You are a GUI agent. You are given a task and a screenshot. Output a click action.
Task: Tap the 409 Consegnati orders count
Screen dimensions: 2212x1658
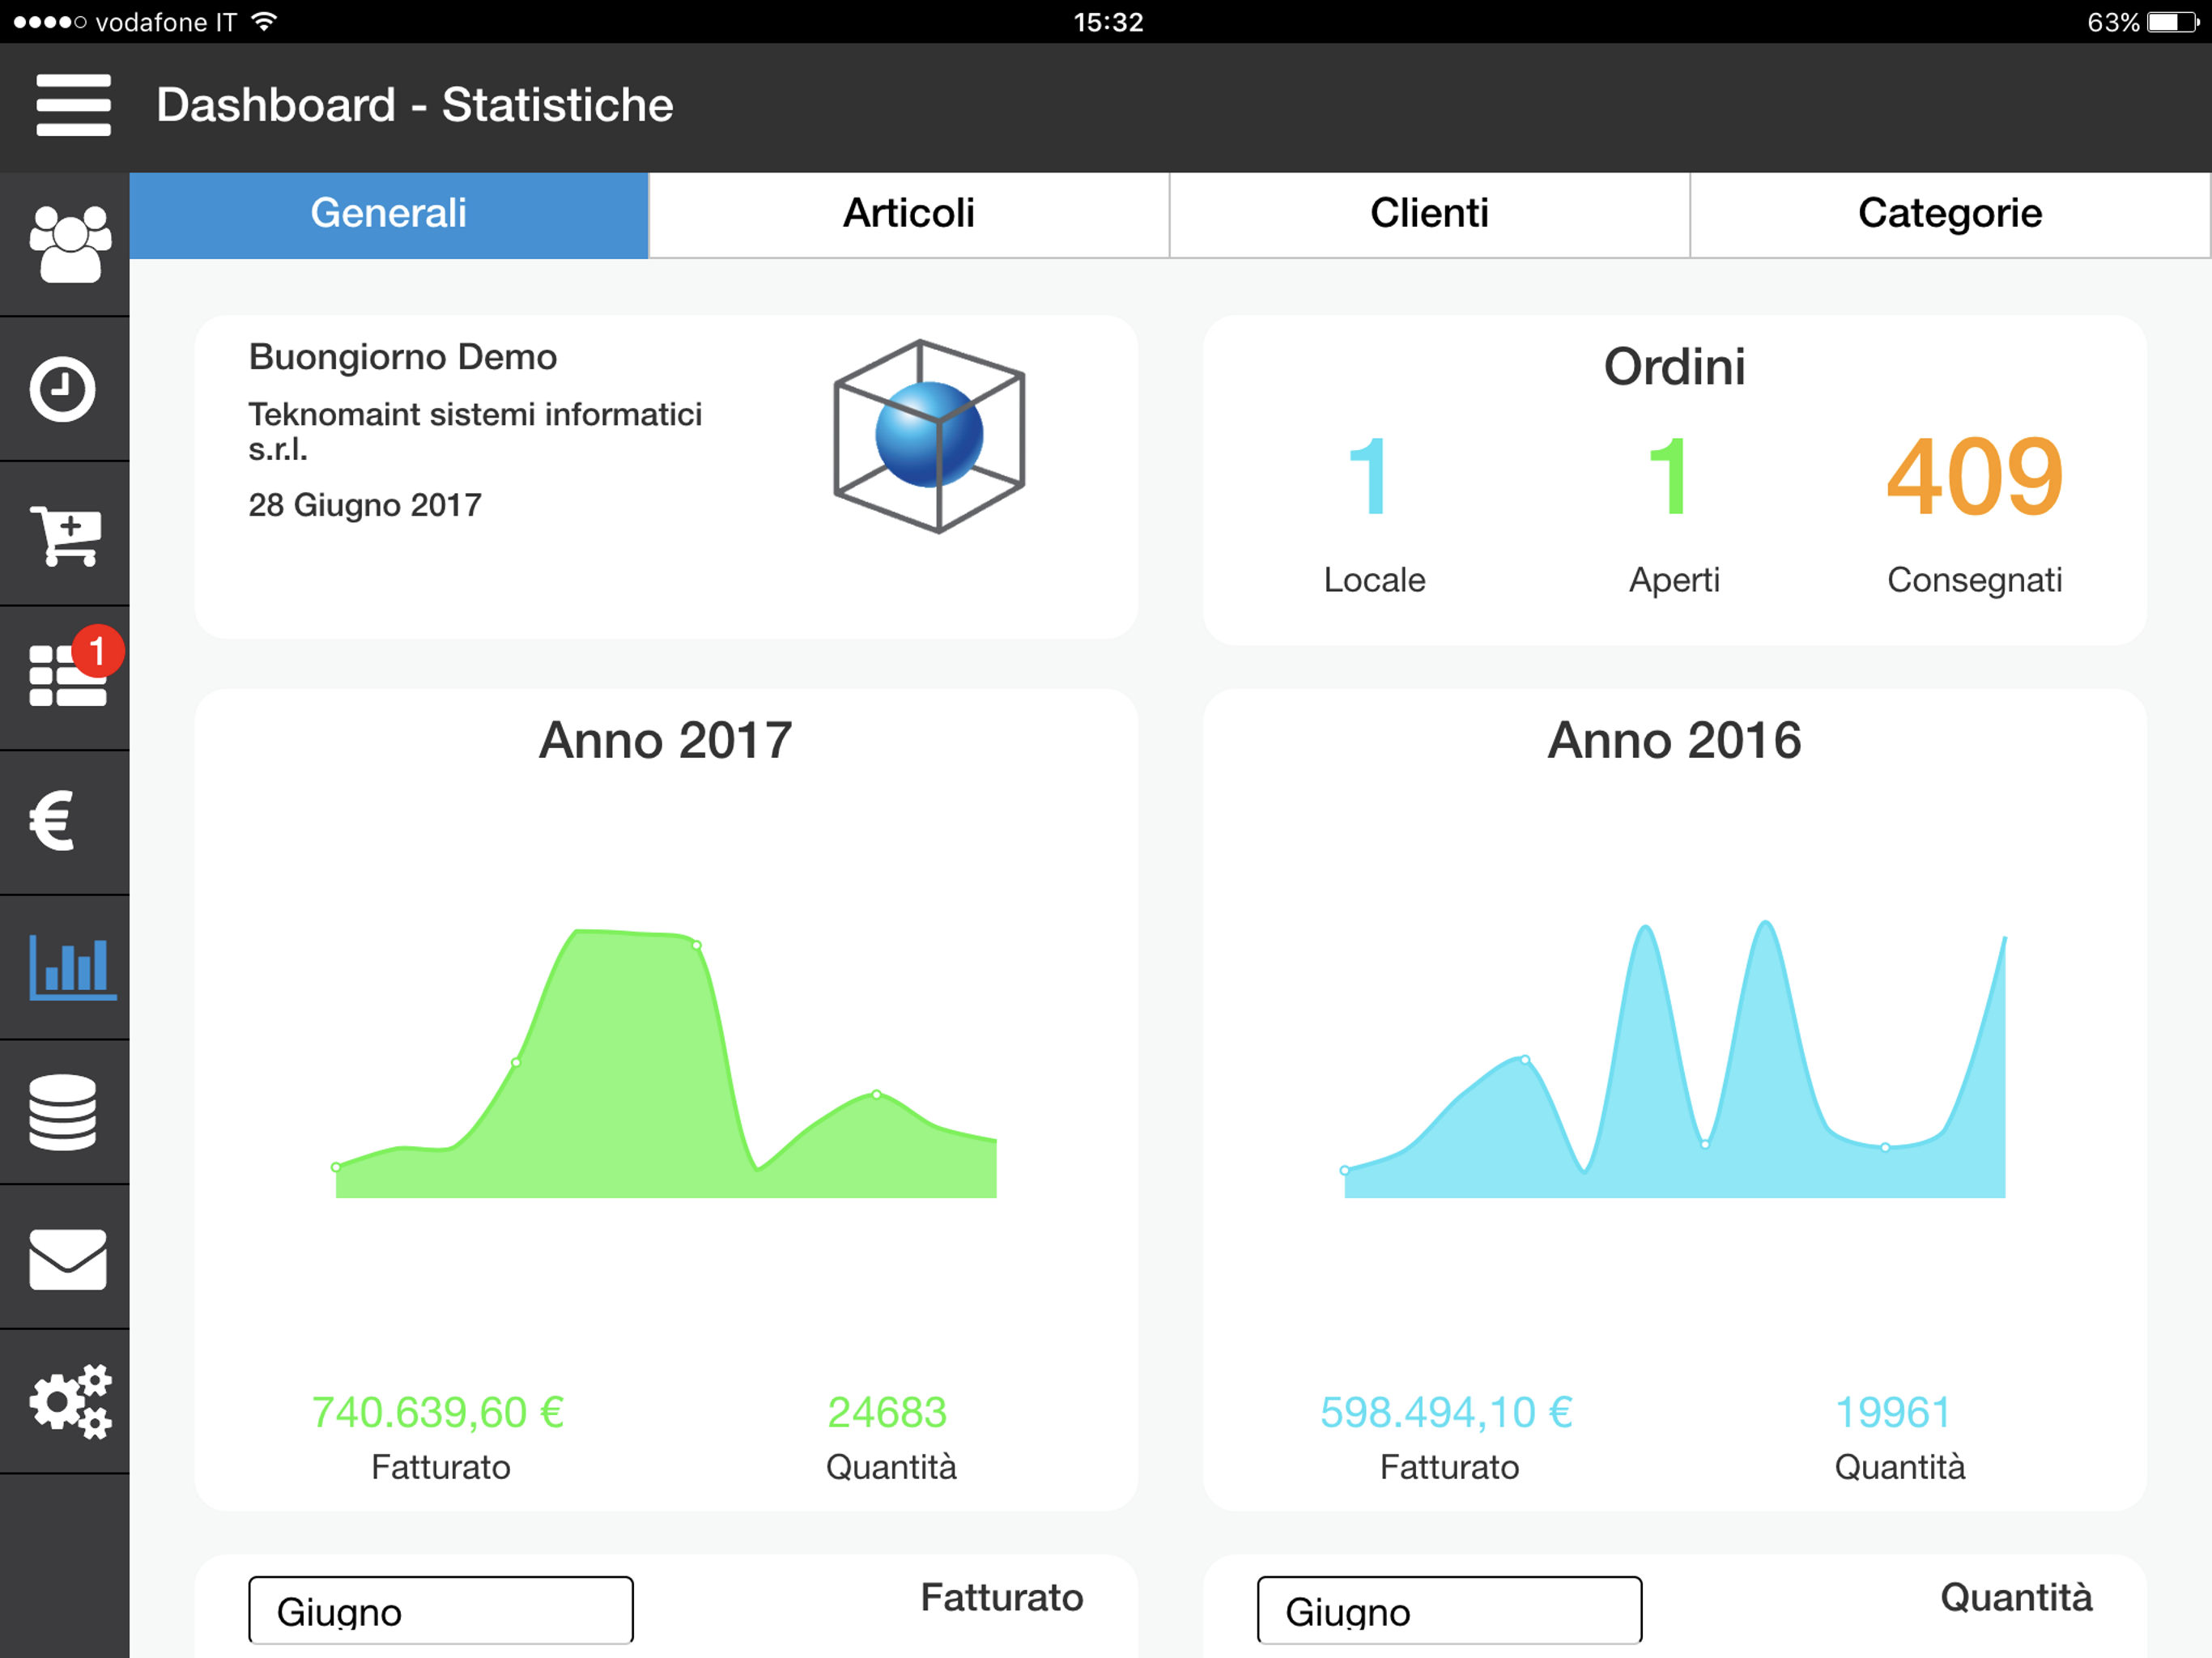(x=1974, y=476)
